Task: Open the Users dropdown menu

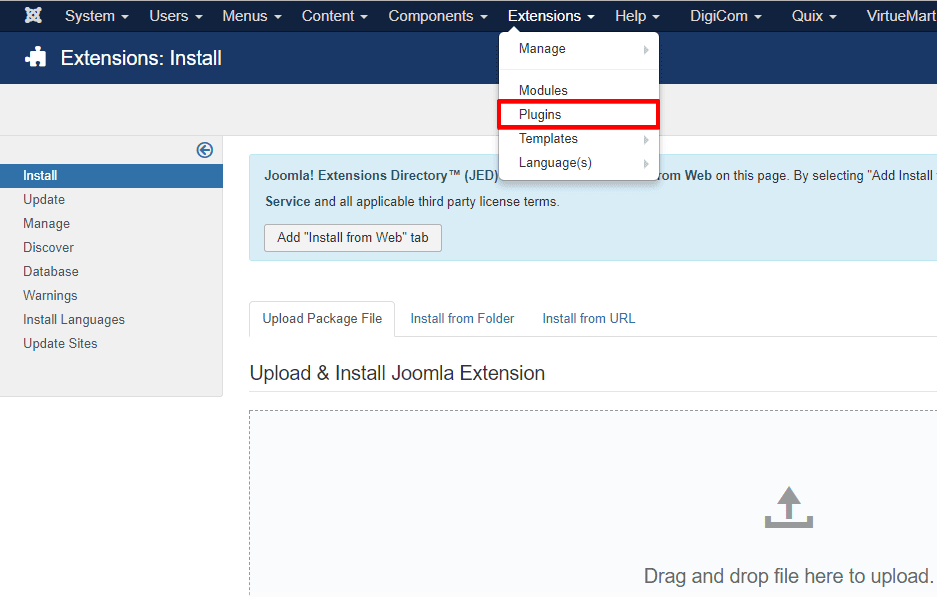Action: [175, 16]
